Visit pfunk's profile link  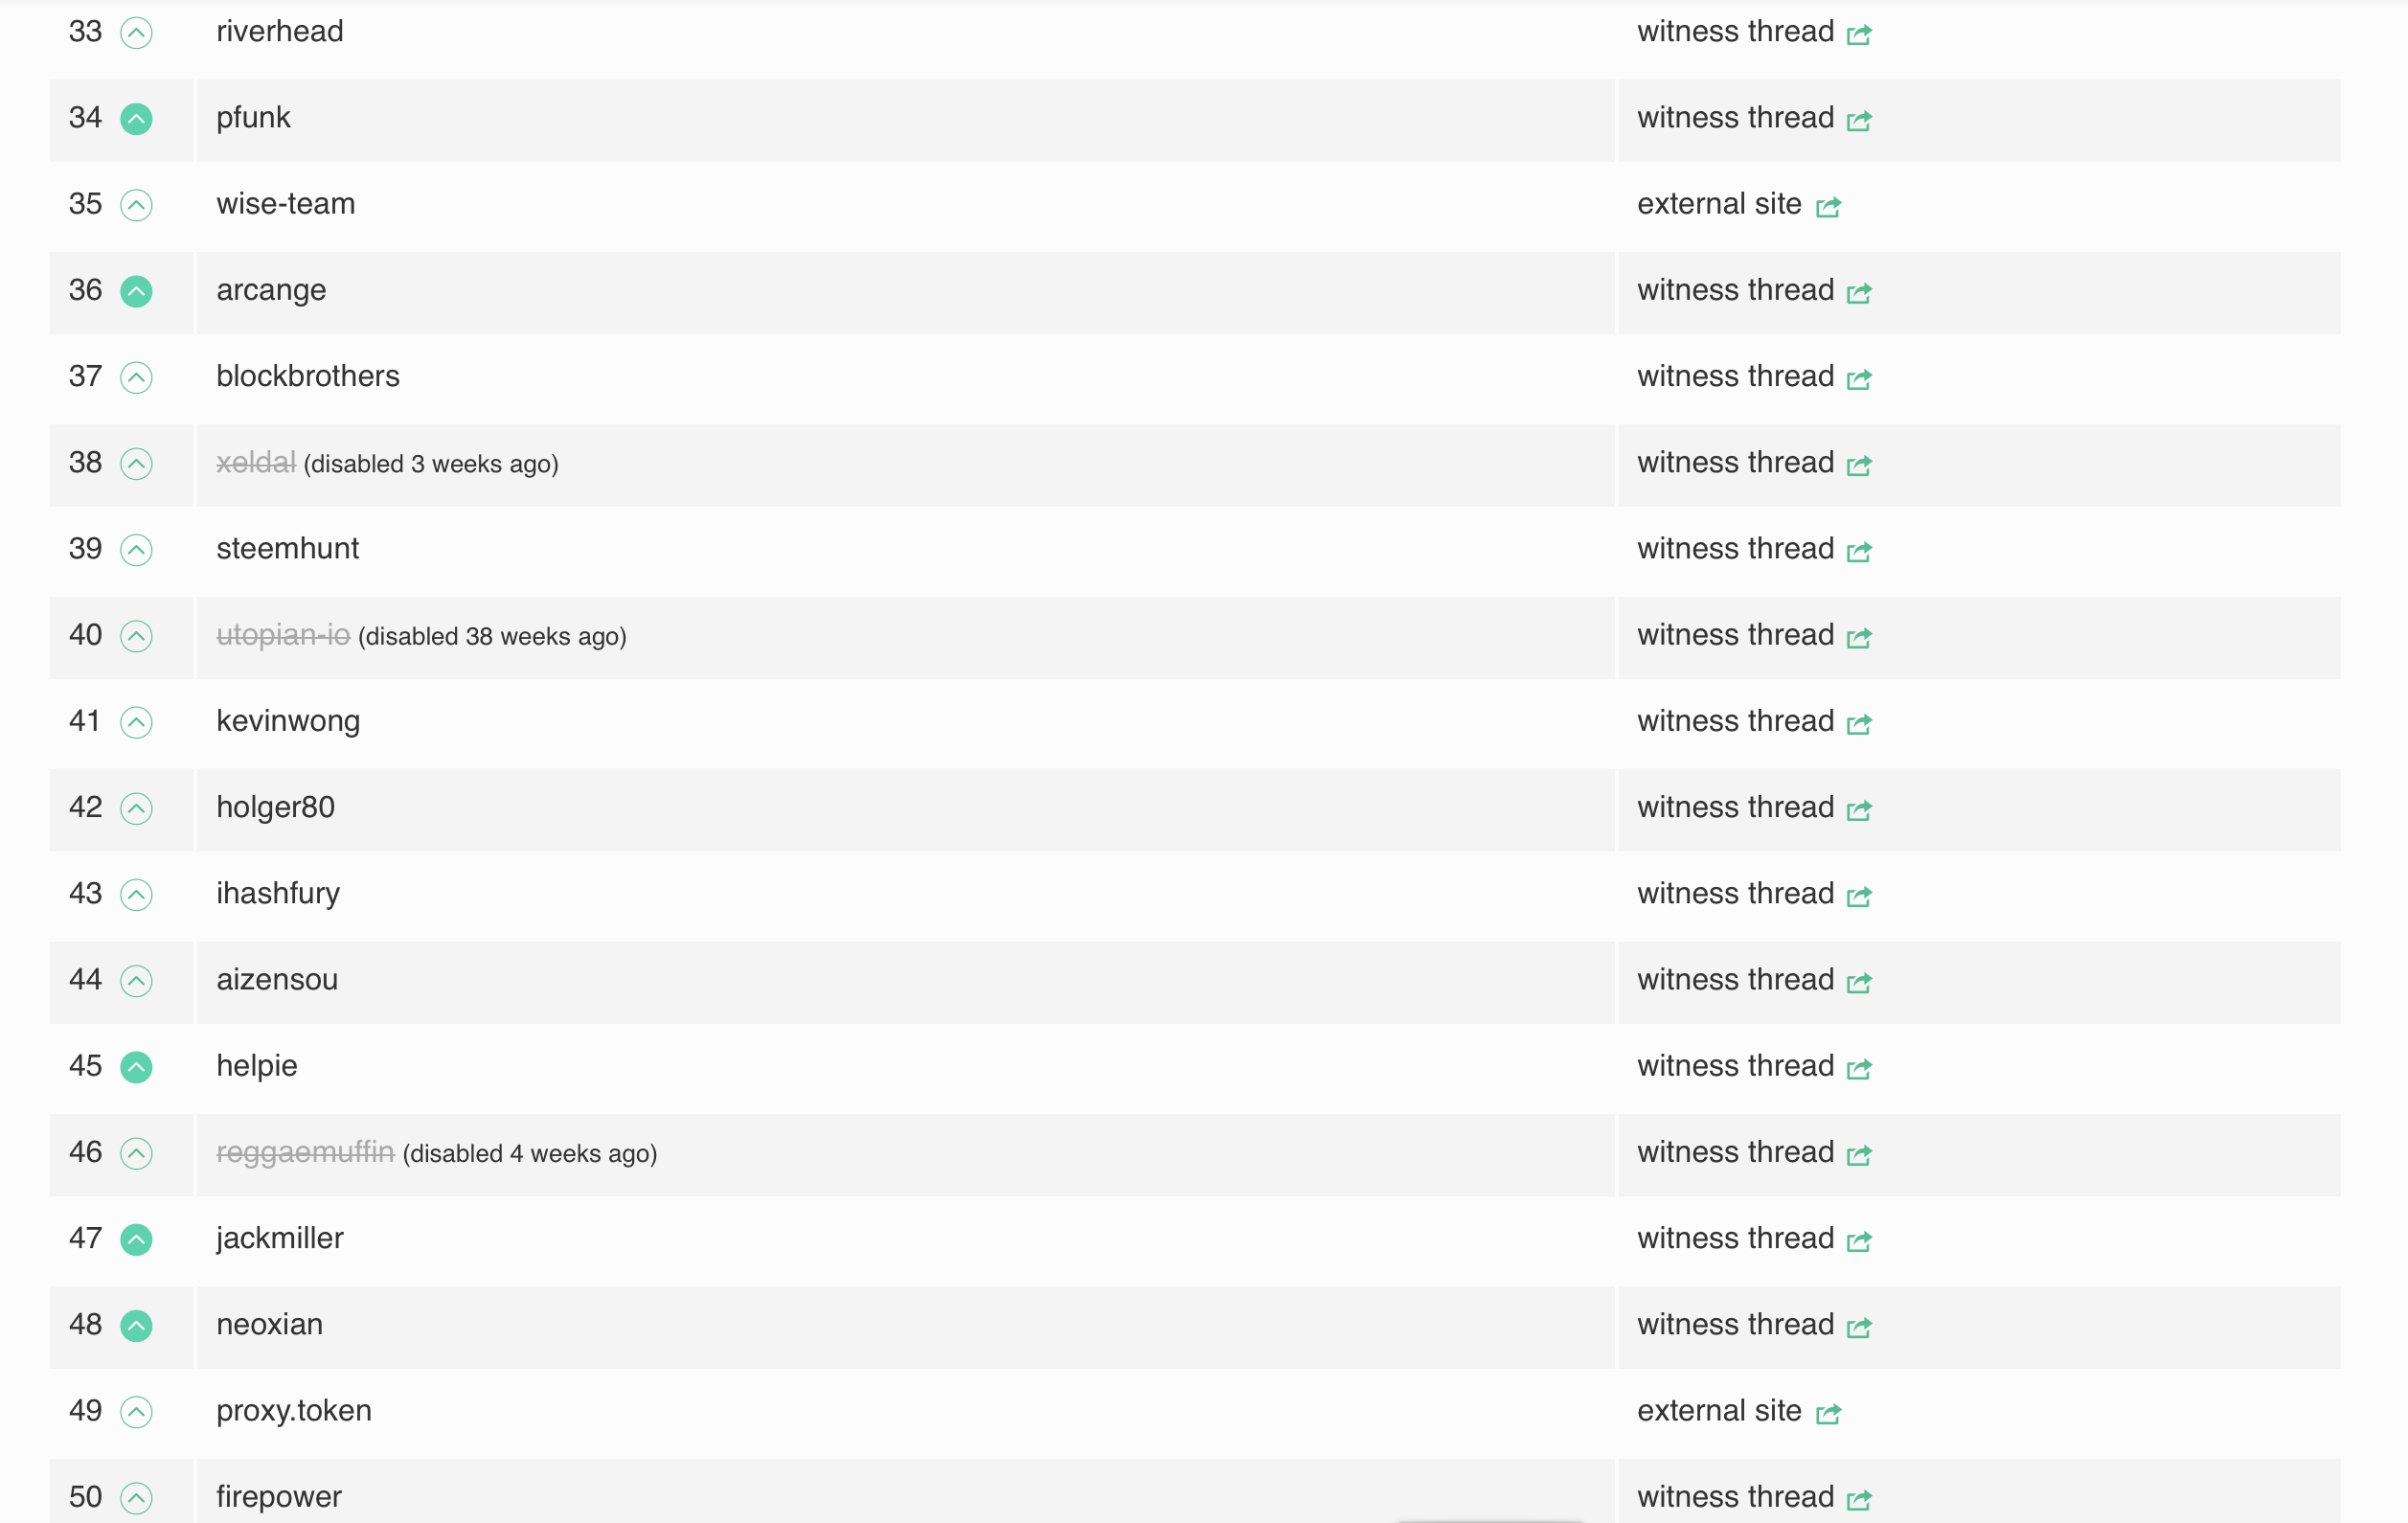(x=253, y=118)
